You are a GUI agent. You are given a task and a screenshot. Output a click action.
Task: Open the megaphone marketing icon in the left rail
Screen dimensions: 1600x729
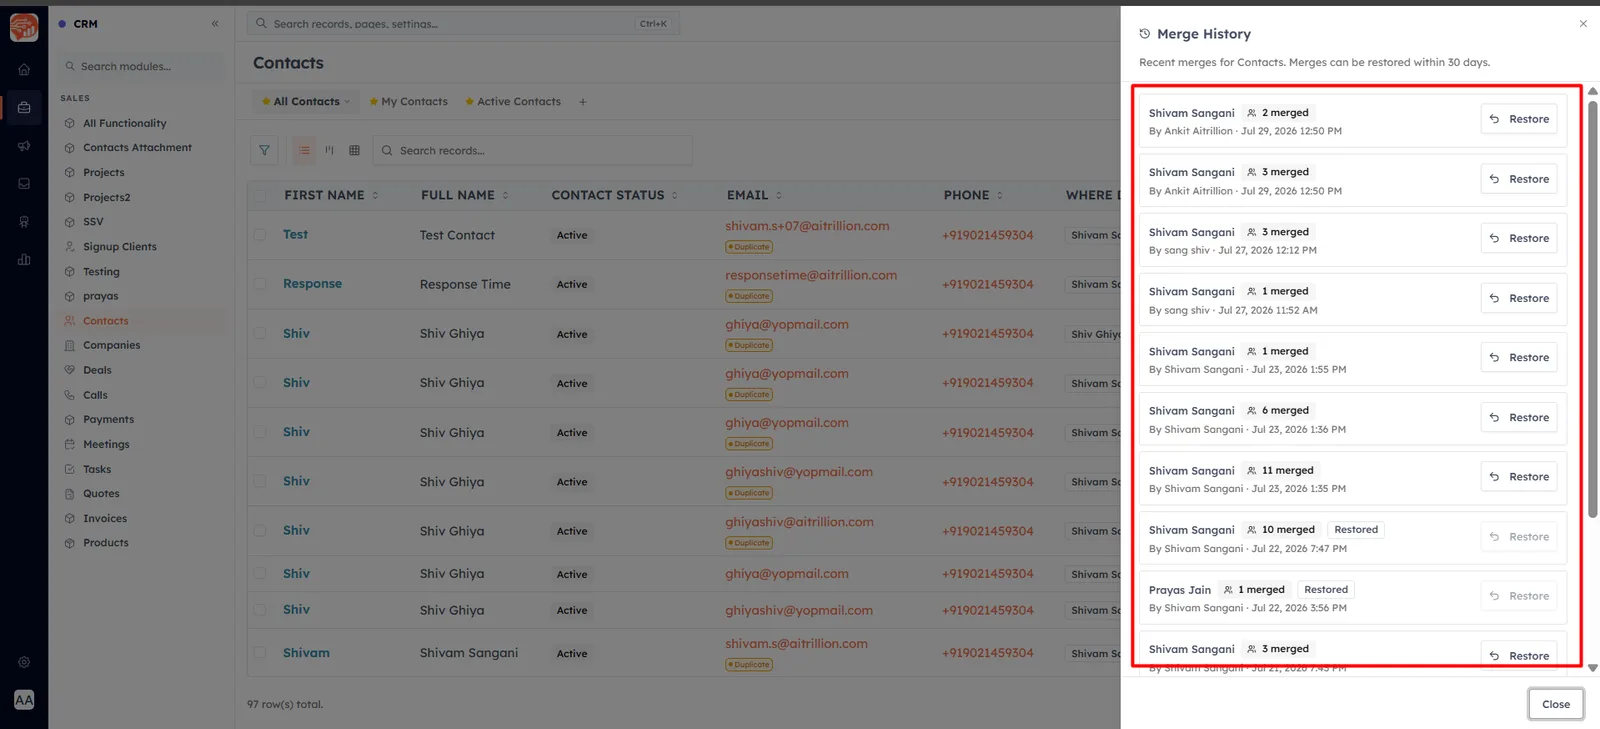pos(24,146)
